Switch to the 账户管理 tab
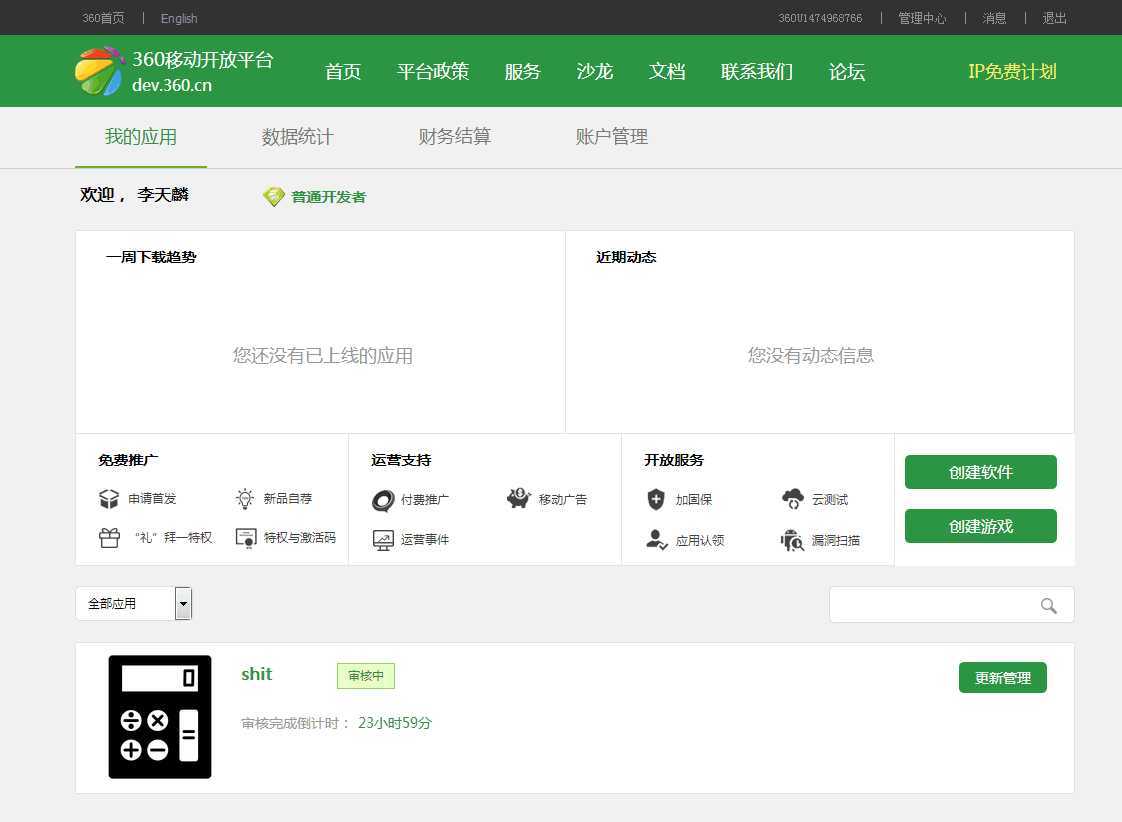 tap(612, 137)
